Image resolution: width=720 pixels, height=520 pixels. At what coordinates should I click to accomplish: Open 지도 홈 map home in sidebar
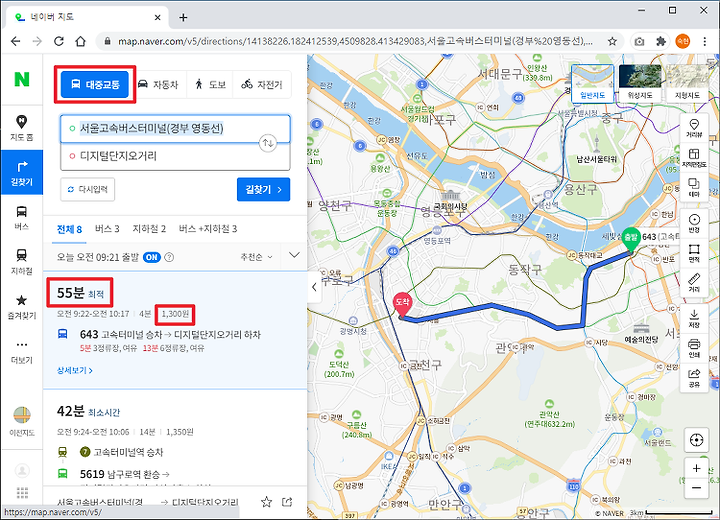tap(22, 128)
